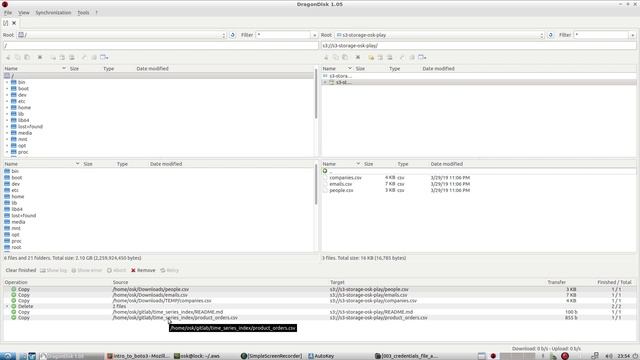The image size is (640, 360).
Task: Click the left tree vertical scrollbar
Action: 316,94
